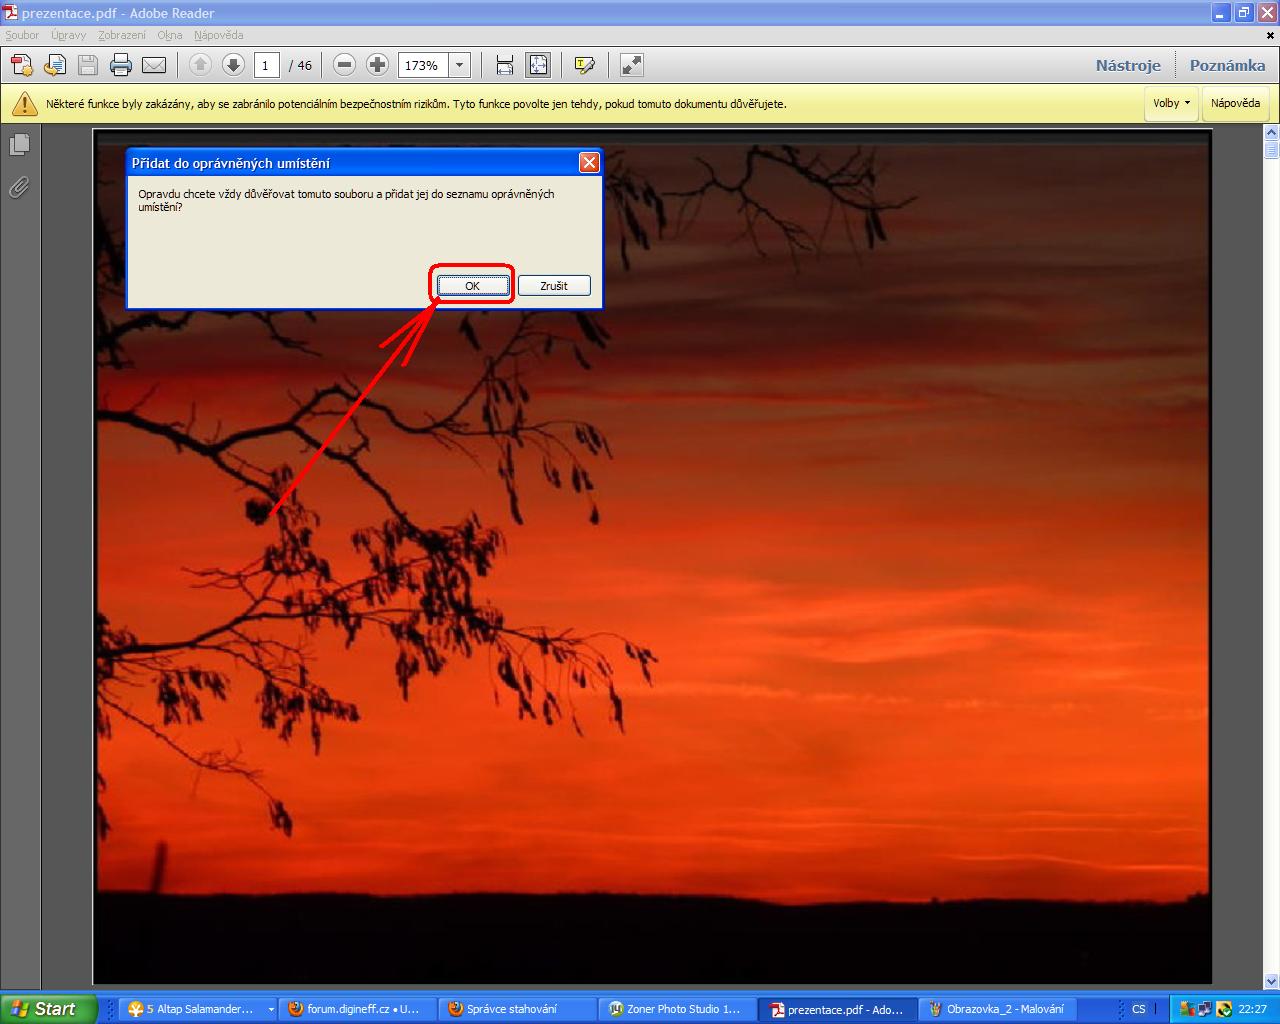Confirm the dialog with OK
The image size is (1280, 1024).
click(x=472, y=286)
